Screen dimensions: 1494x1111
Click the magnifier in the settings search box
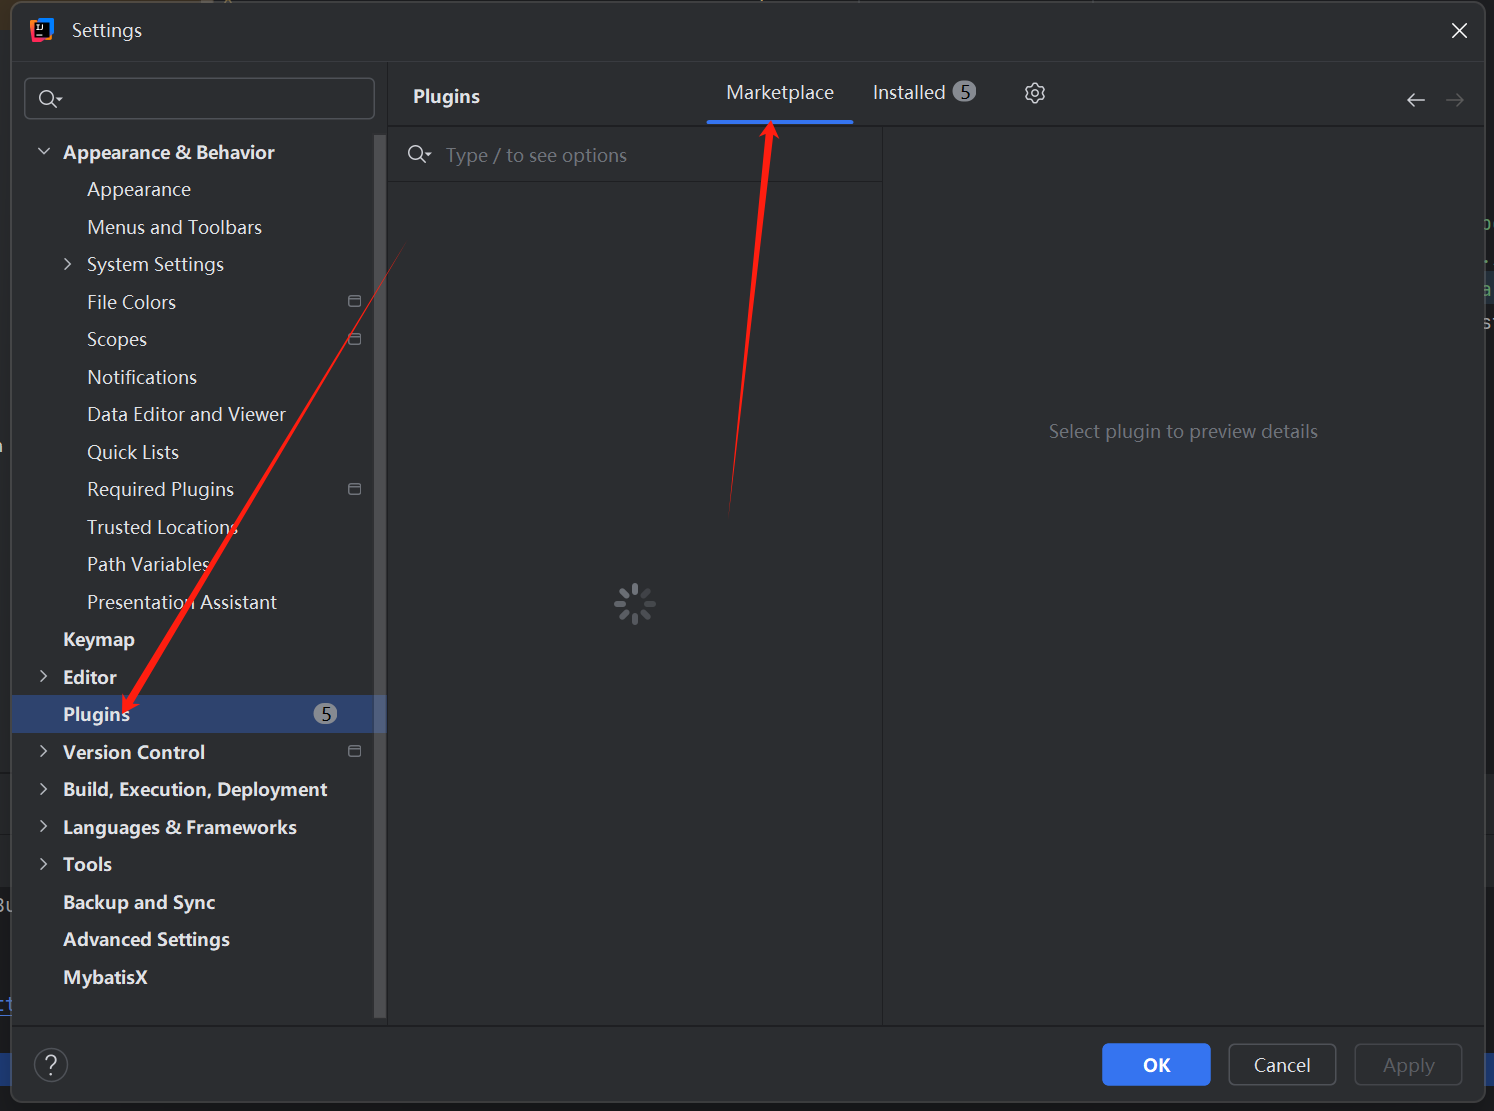pyautogui.click(x=48, y=98)
